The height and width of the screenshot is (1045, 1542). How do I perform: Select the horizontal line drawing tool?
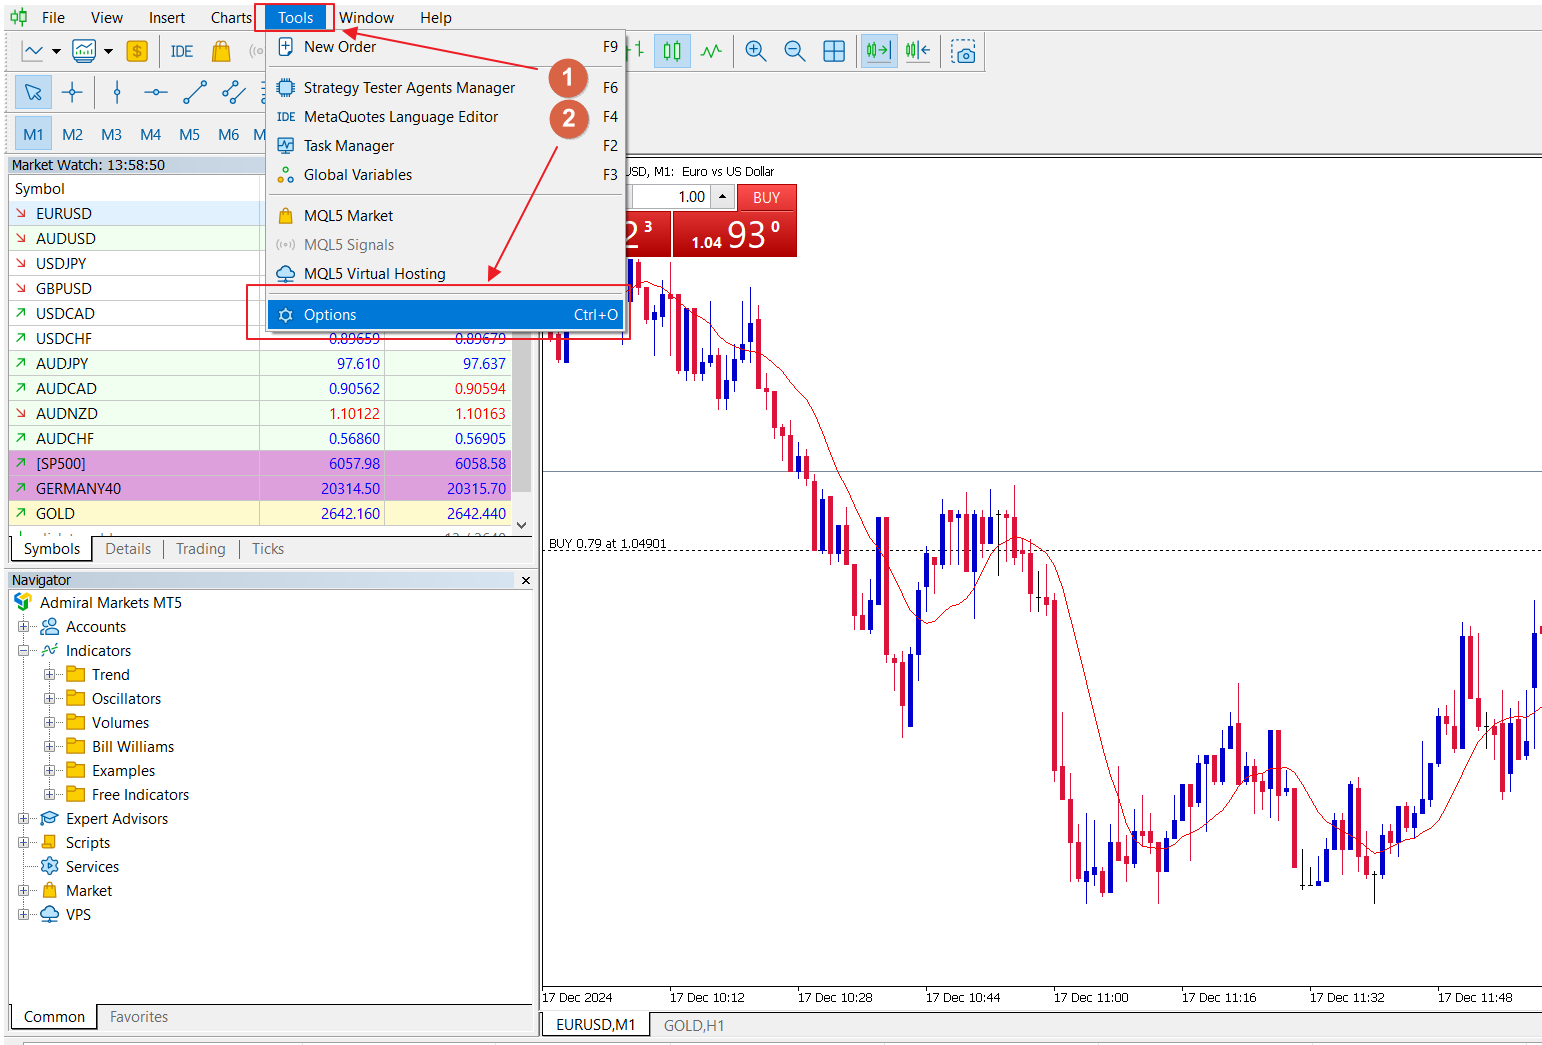pos(156,93)
